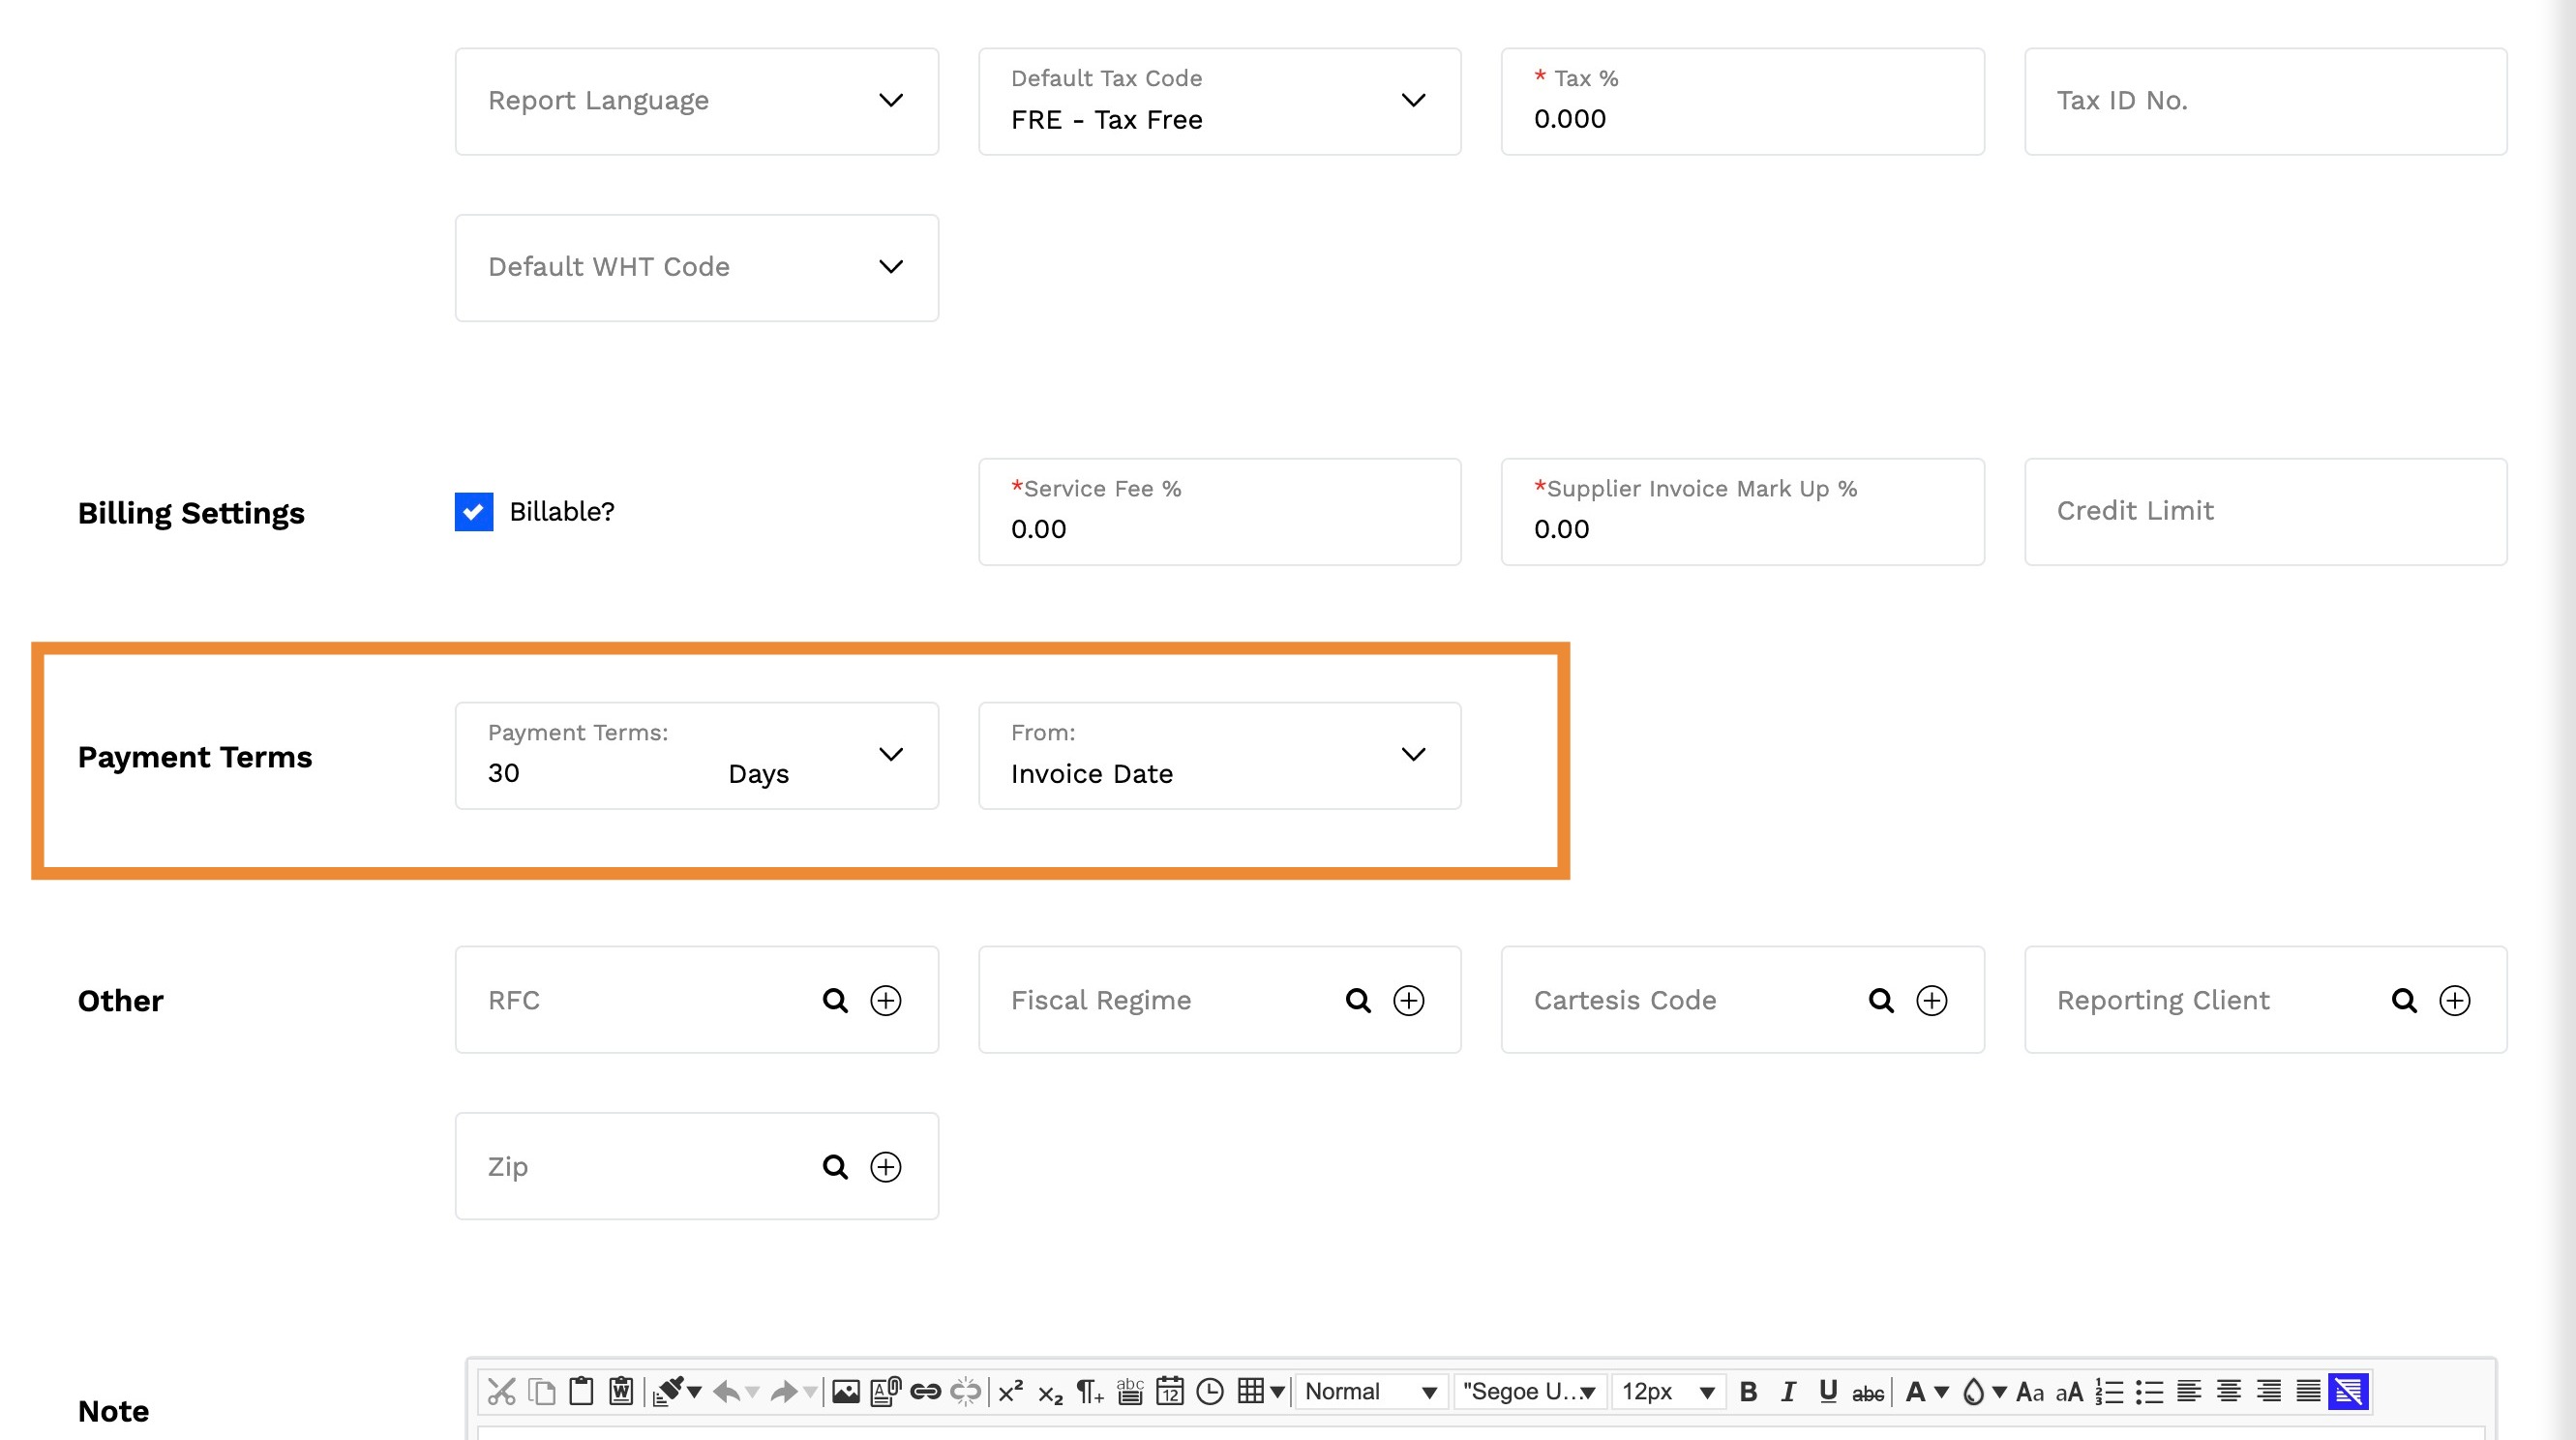
Task: Insert a numbered list
Action: click(x=2109, y=1391)
